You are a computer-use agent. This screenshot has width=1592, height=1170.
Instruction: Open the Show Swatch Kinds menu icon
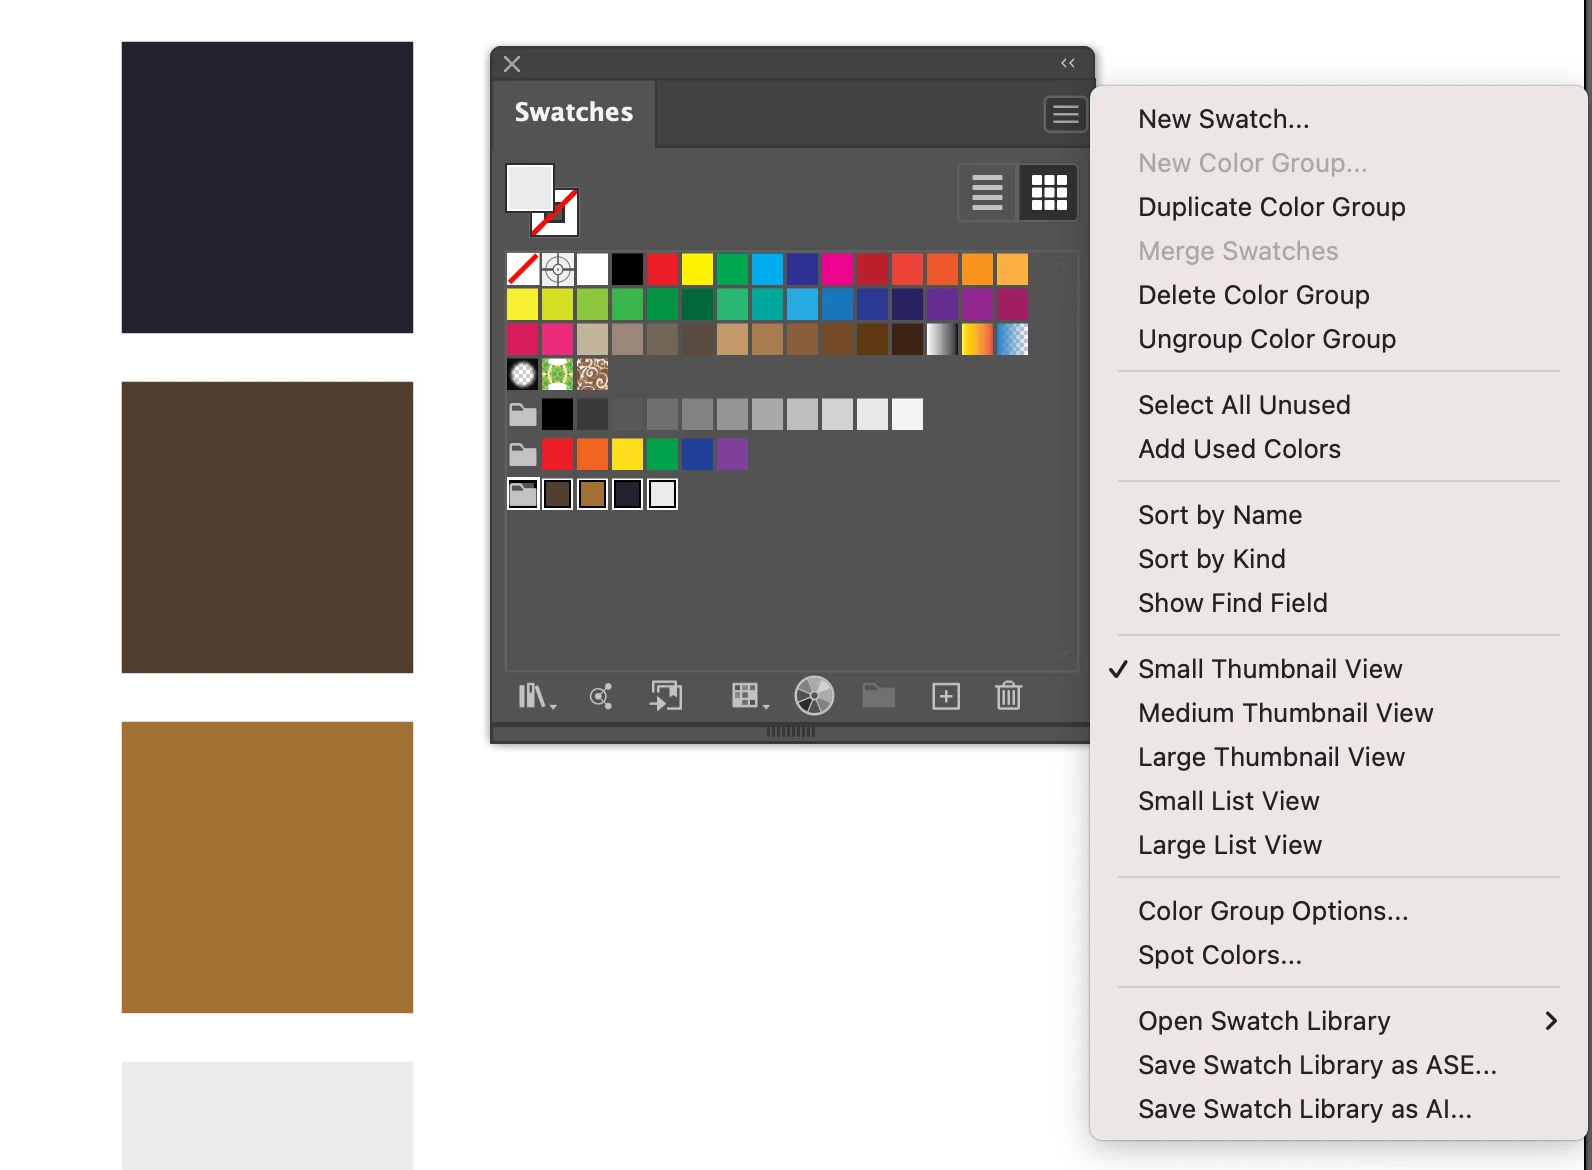coord(749,696)
